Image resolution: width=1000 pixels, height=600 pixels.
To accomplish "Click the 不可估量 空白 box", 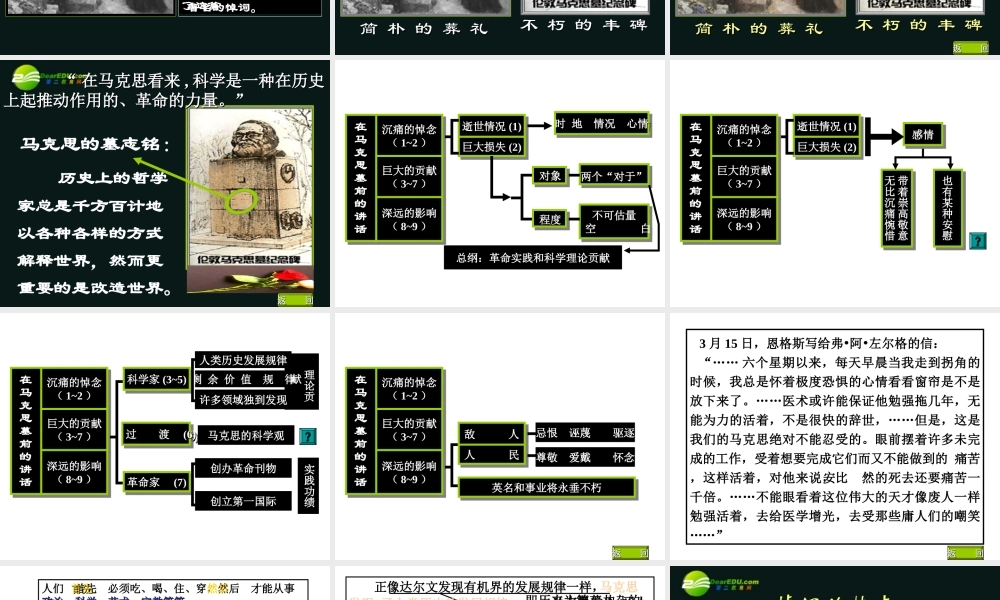I will tap(614, 222).
